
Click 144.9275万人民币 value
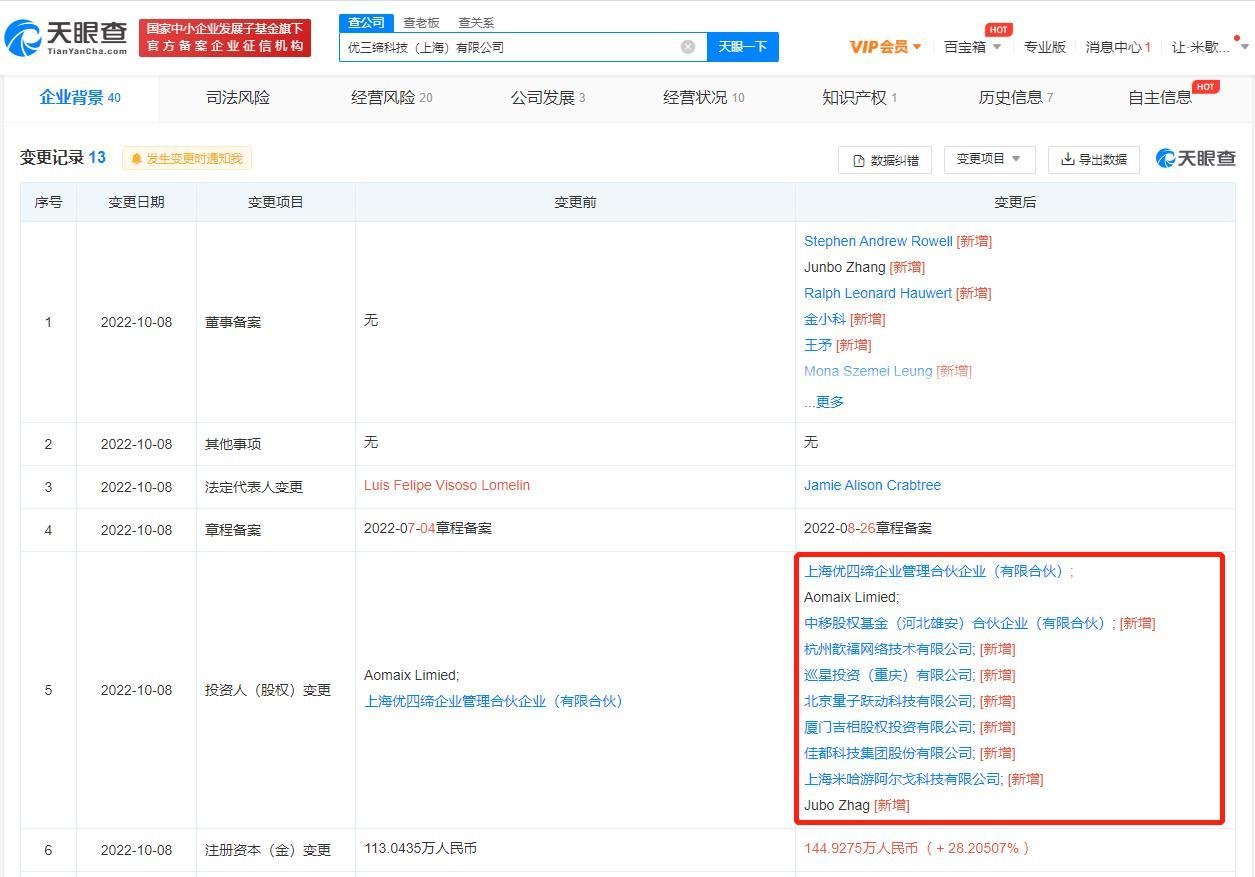[x=861, y=848]
